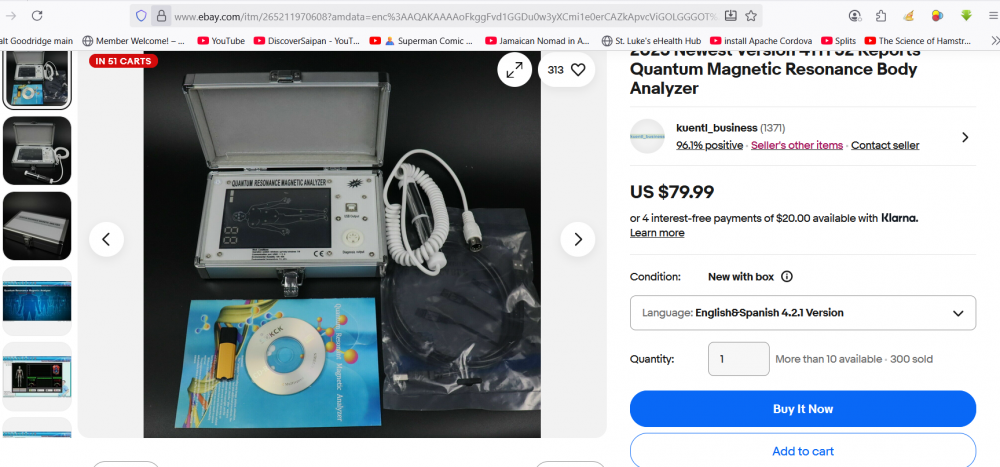Add item to watchlist via heart icon
This screenshot has height=467, width=1000.
pos(566,70)
